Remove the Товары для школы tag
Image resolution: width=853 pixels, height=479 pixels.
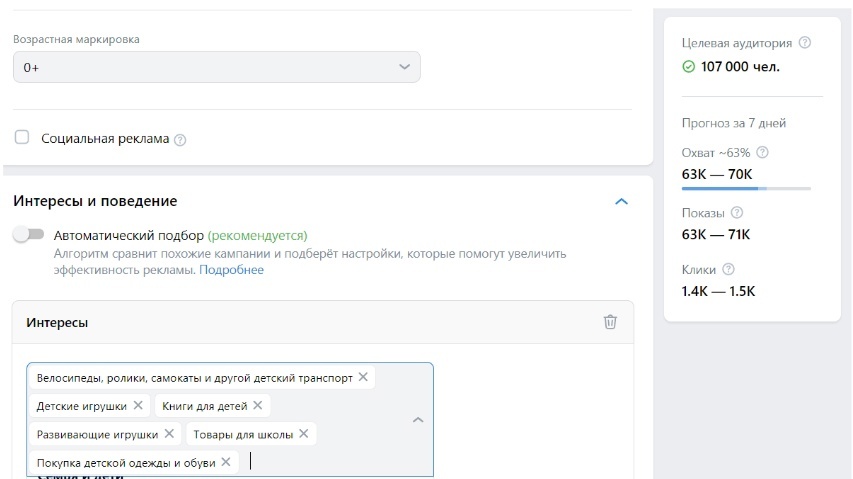pyautogui.click(x=304, y=433)
